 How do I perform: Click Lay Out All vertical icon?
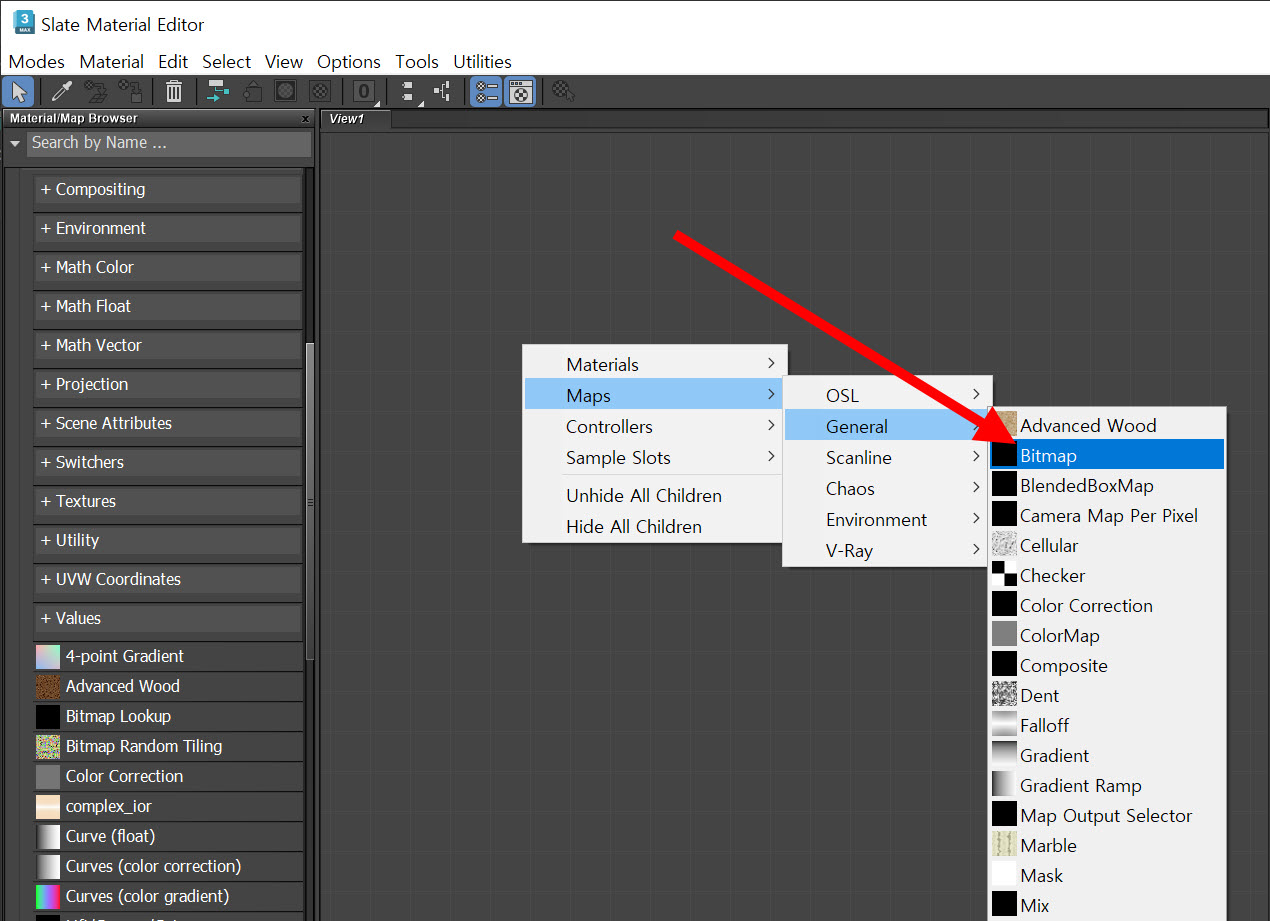(x=409, y=92)
